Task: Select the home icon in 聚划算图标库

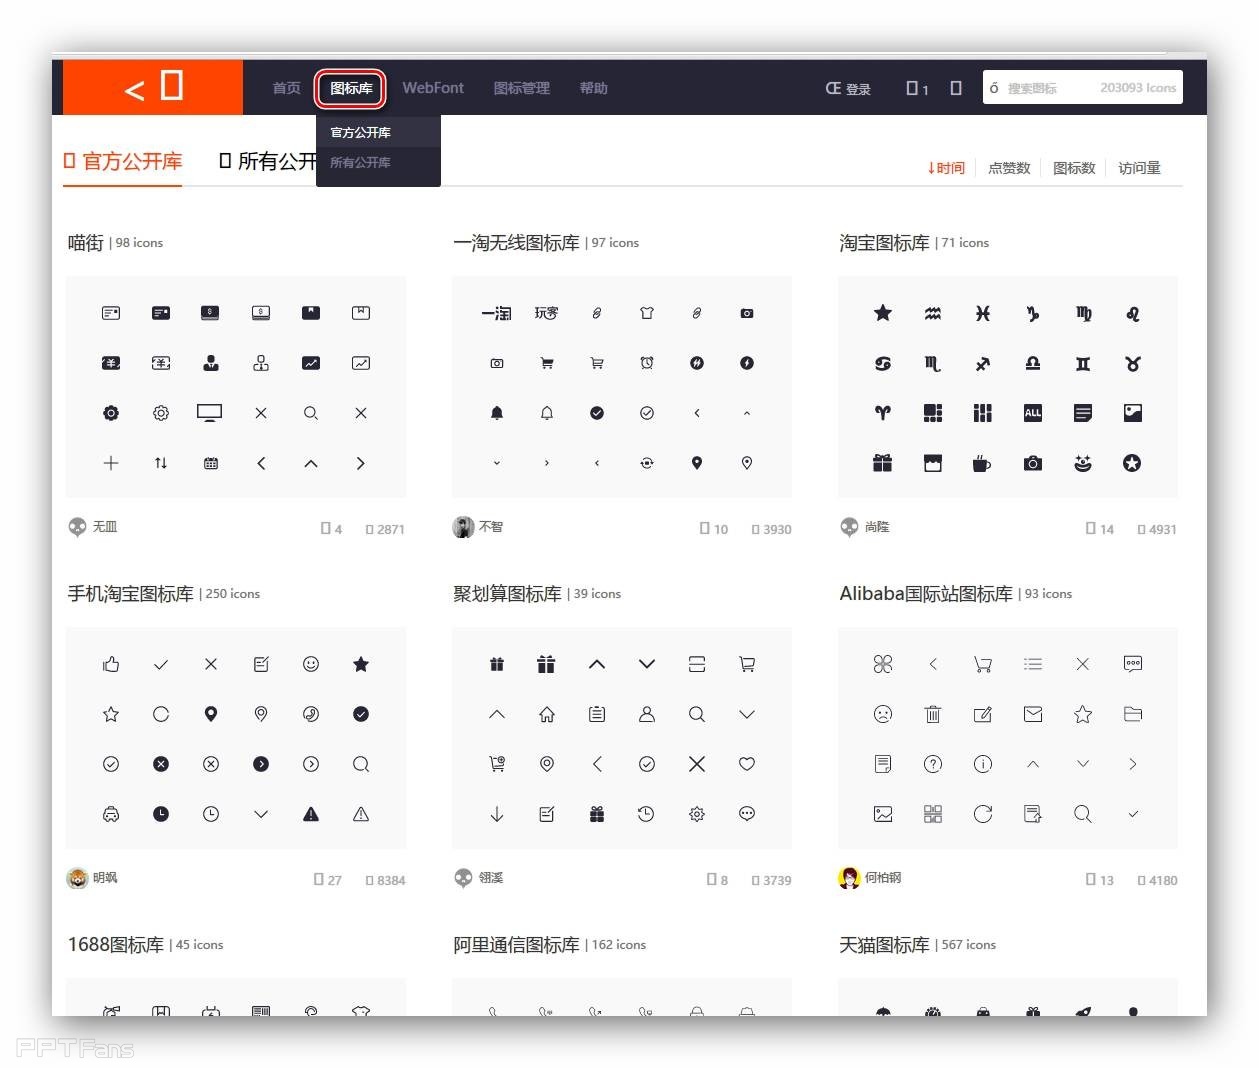Action: tap(547, 714)
